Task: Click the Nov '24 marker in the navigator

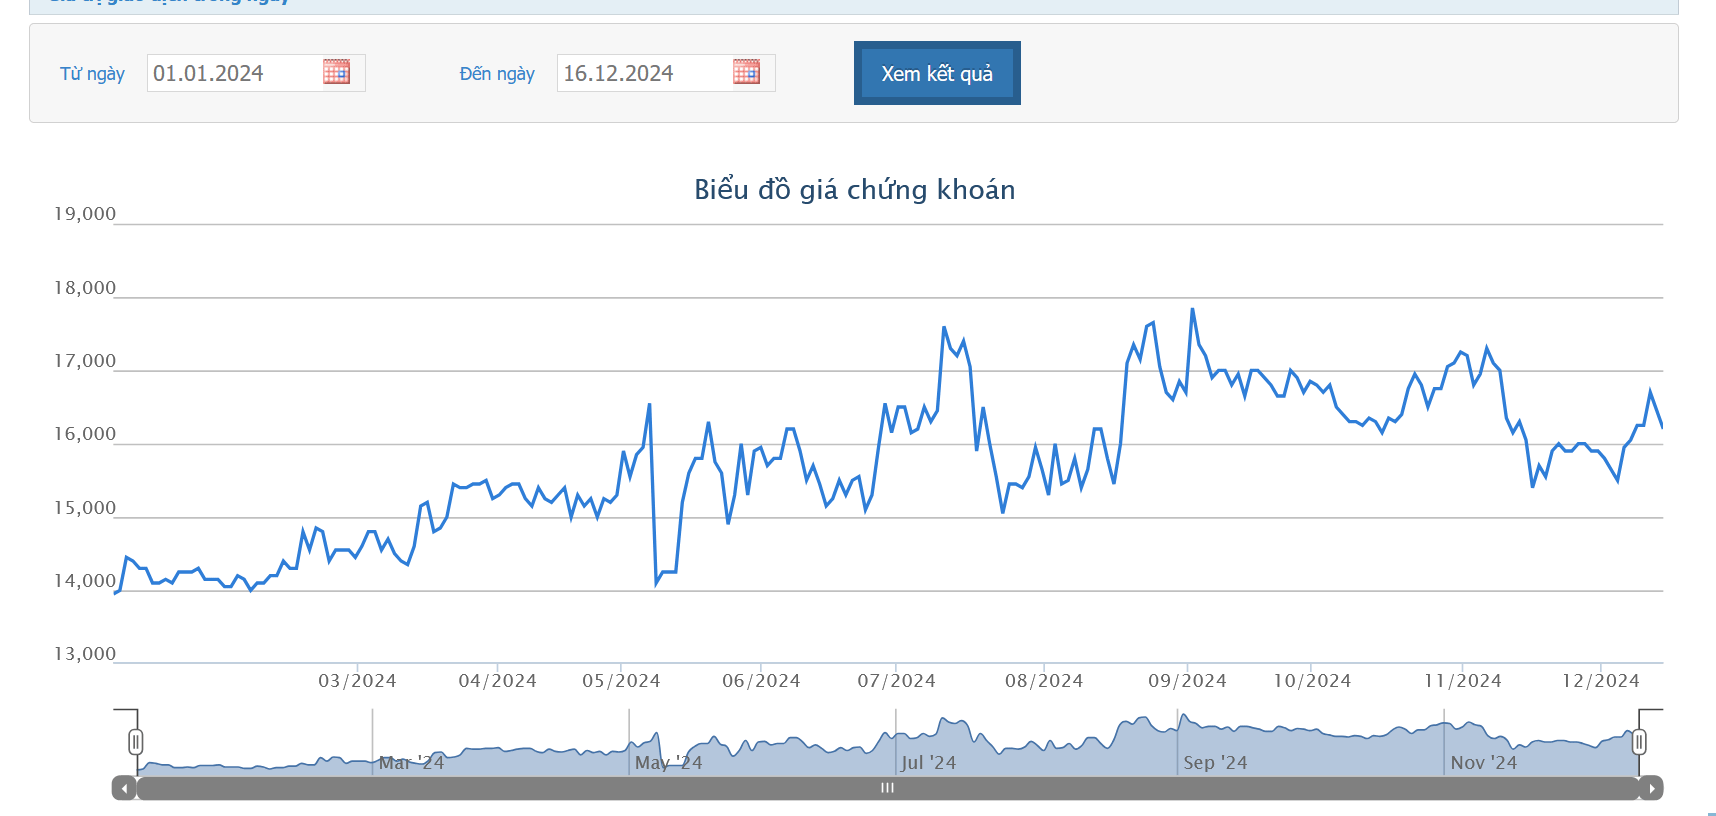Action: coord(1483,763)
